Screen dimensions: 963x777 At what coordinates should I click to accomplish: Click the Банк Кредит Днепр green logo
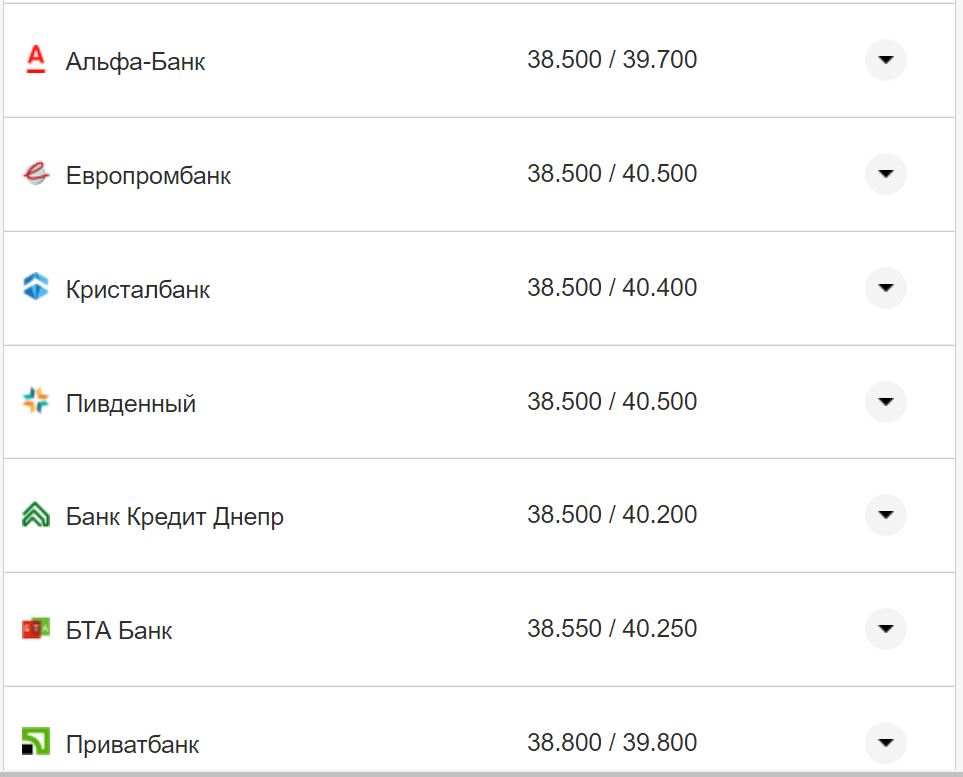point(36,516)
